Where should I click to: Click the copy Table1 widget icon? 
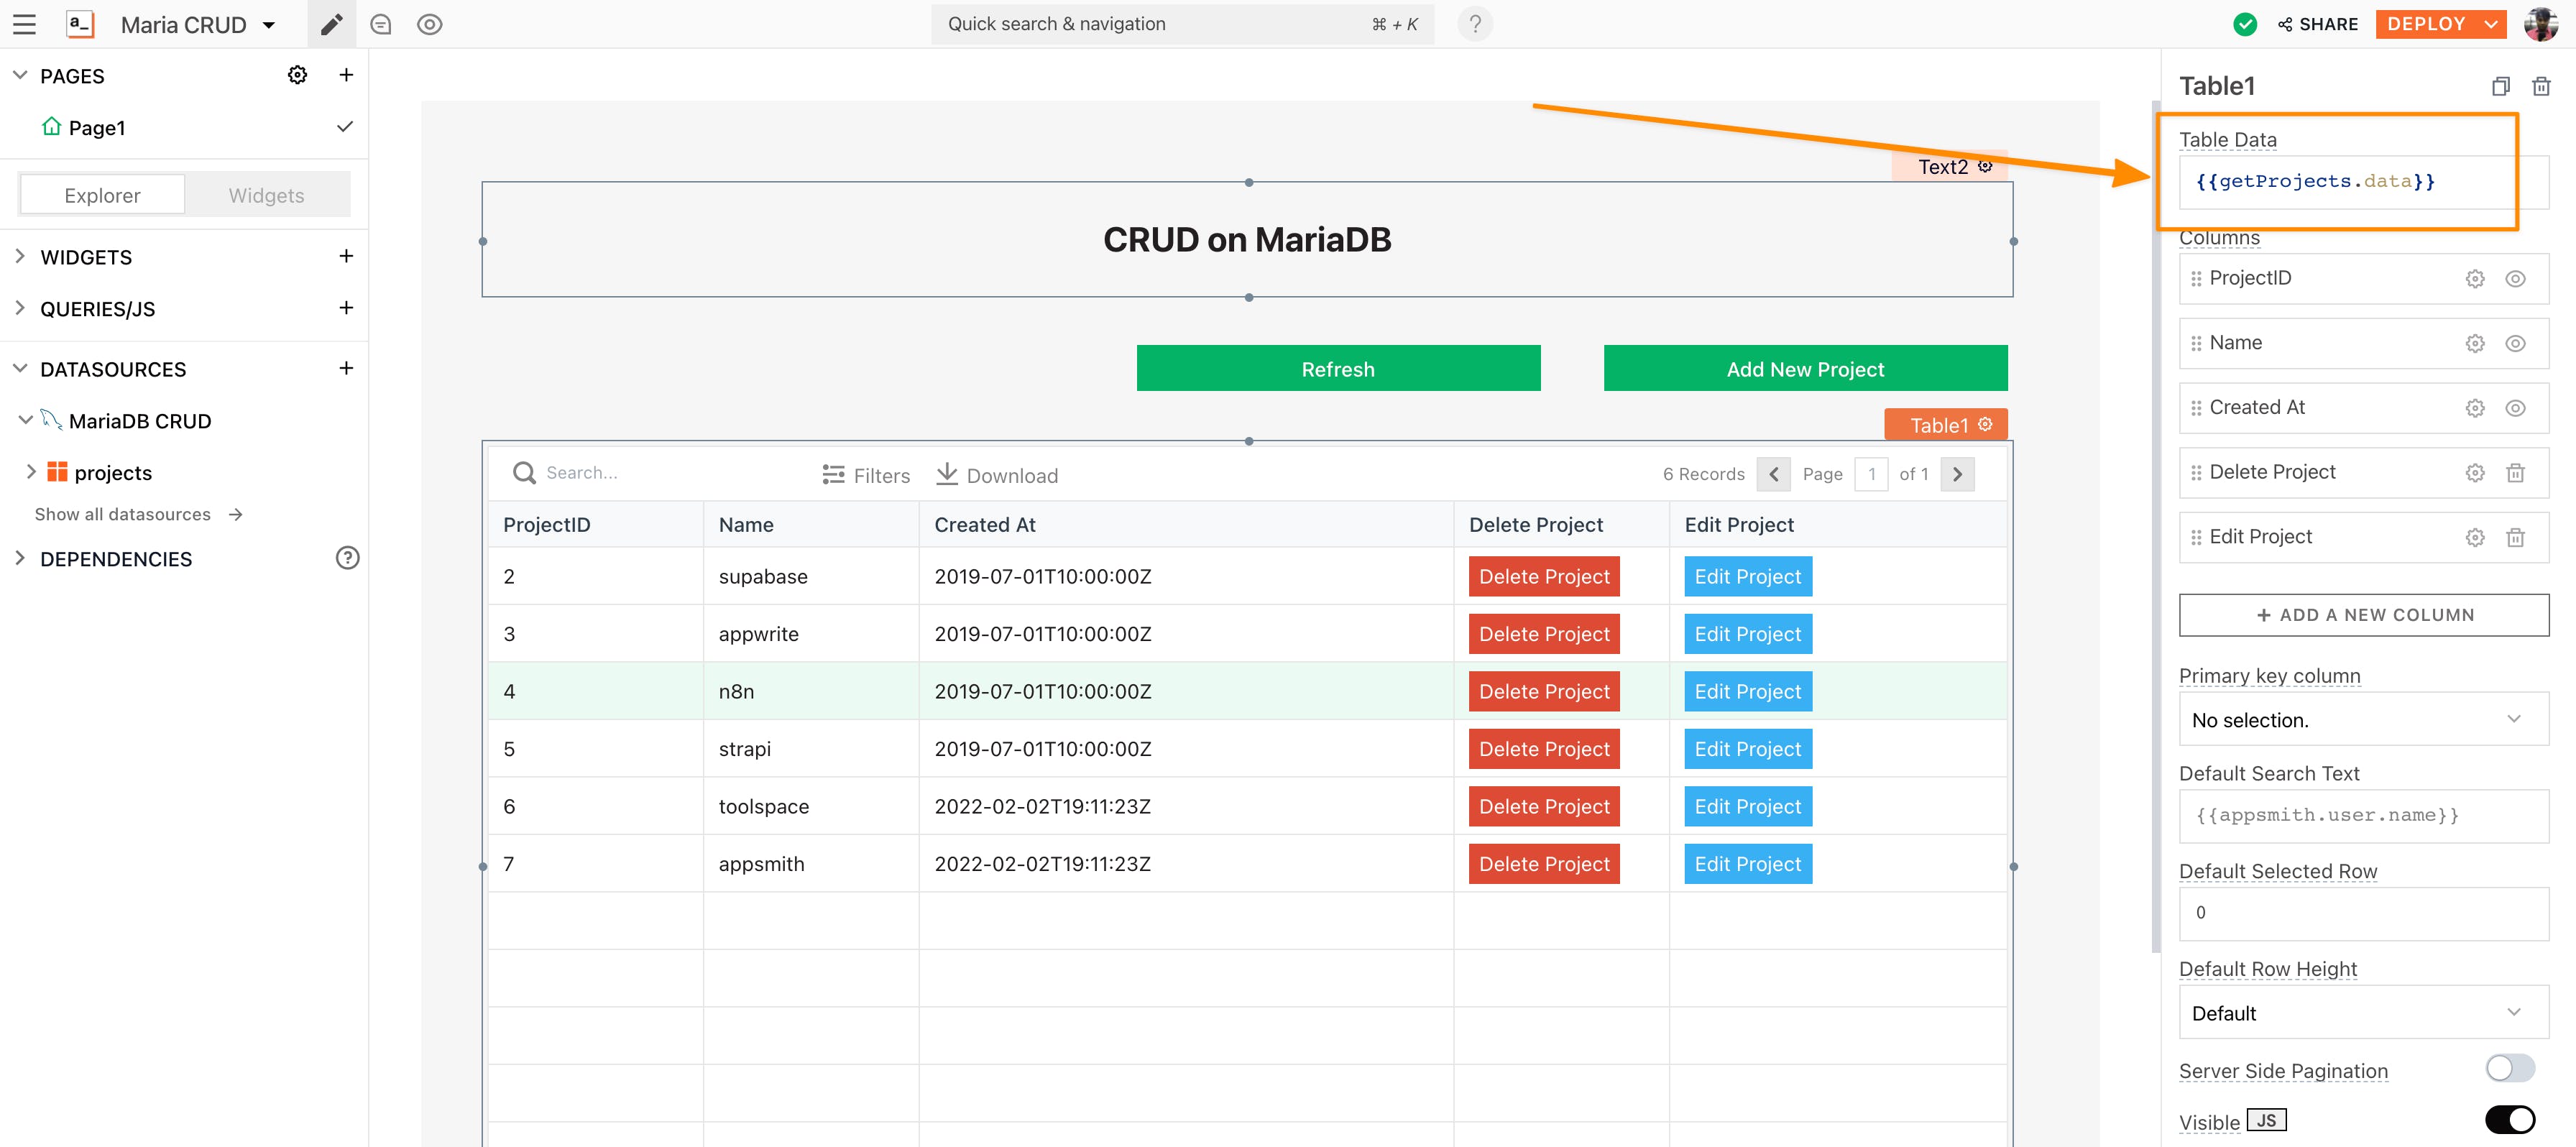click(x=2500, y=86)
